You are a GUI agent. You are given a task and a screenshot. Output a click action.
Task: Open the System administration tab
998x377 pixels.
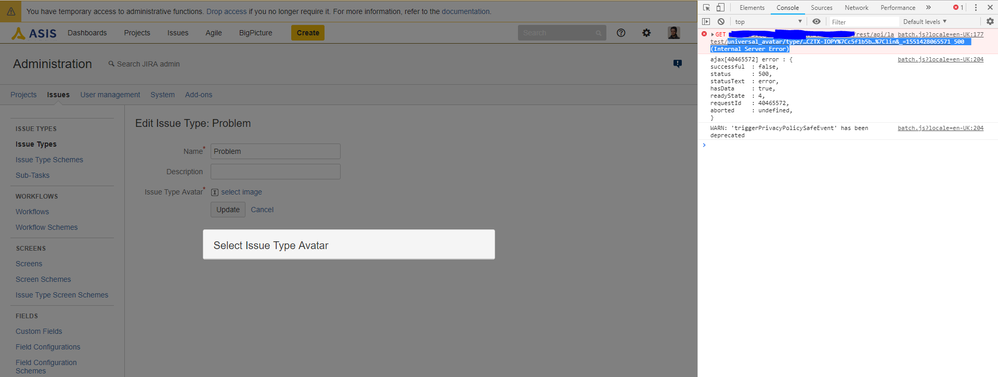[162, 95]
